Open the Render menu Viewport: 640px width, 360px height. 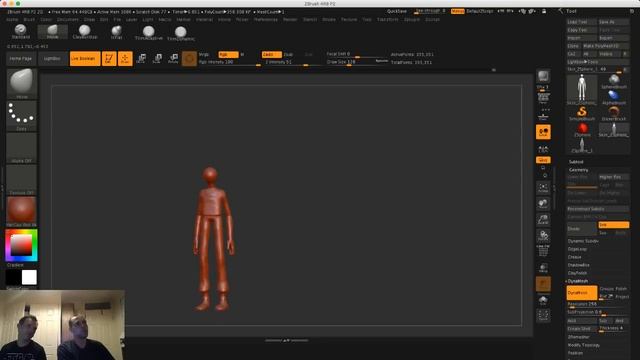pos(290,20)
